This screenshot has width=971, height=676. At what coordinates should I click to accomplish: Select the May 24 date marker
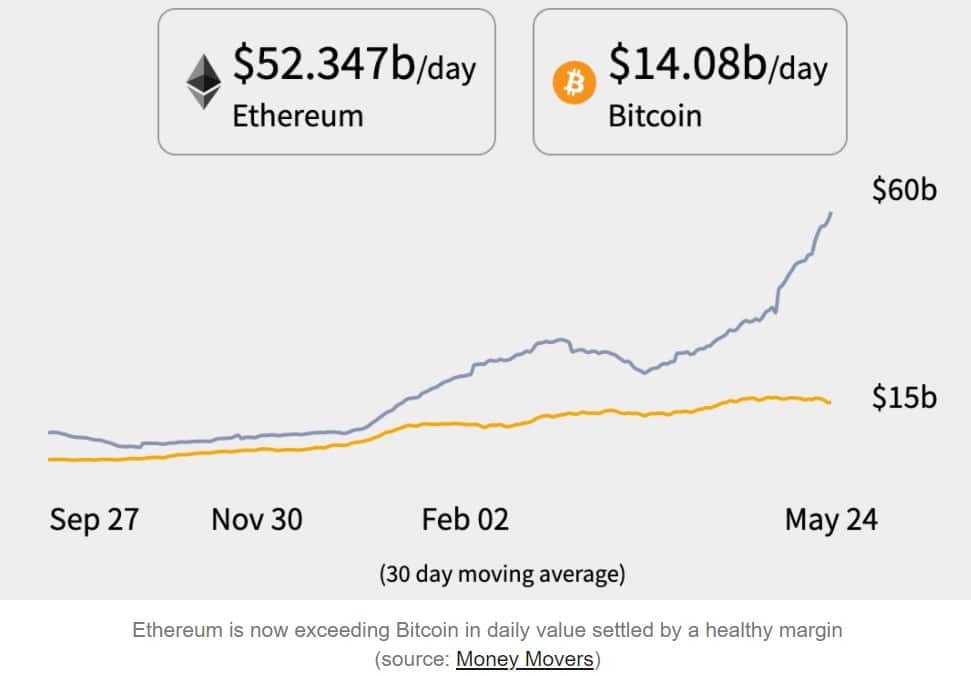point(831,520)
